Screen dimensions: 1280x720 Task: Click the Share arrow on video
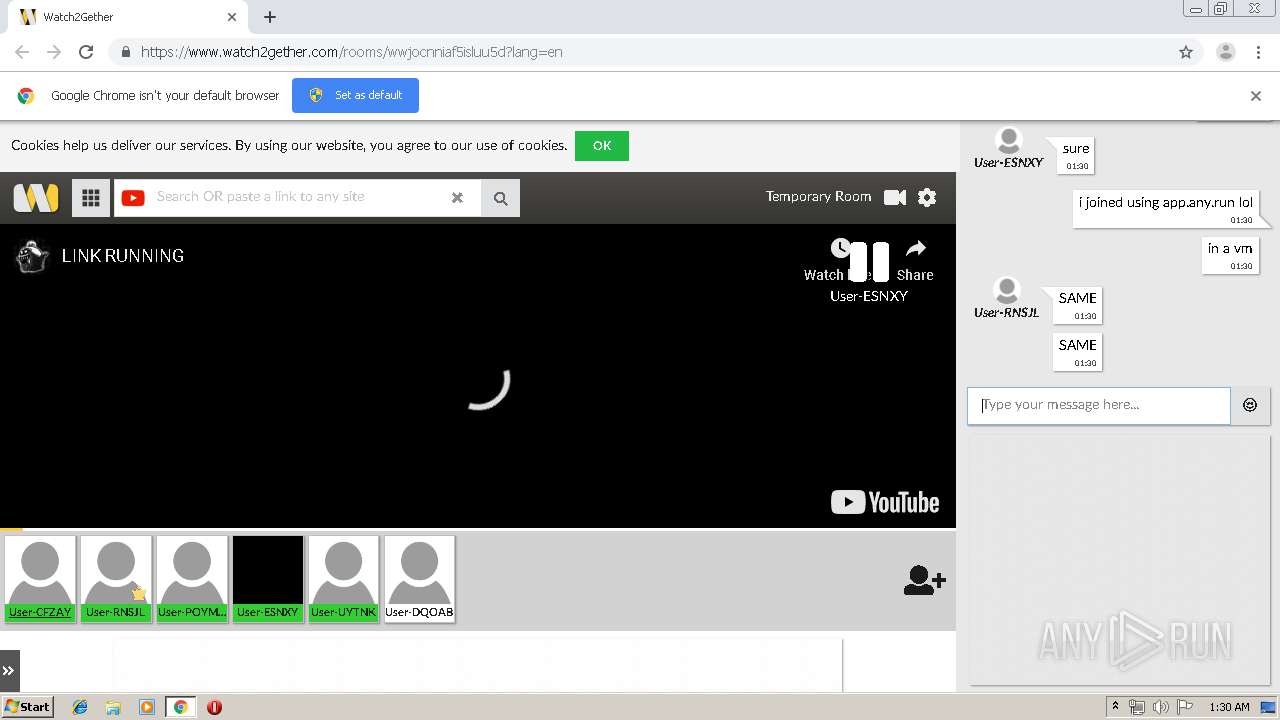click(x=915, y=248)
